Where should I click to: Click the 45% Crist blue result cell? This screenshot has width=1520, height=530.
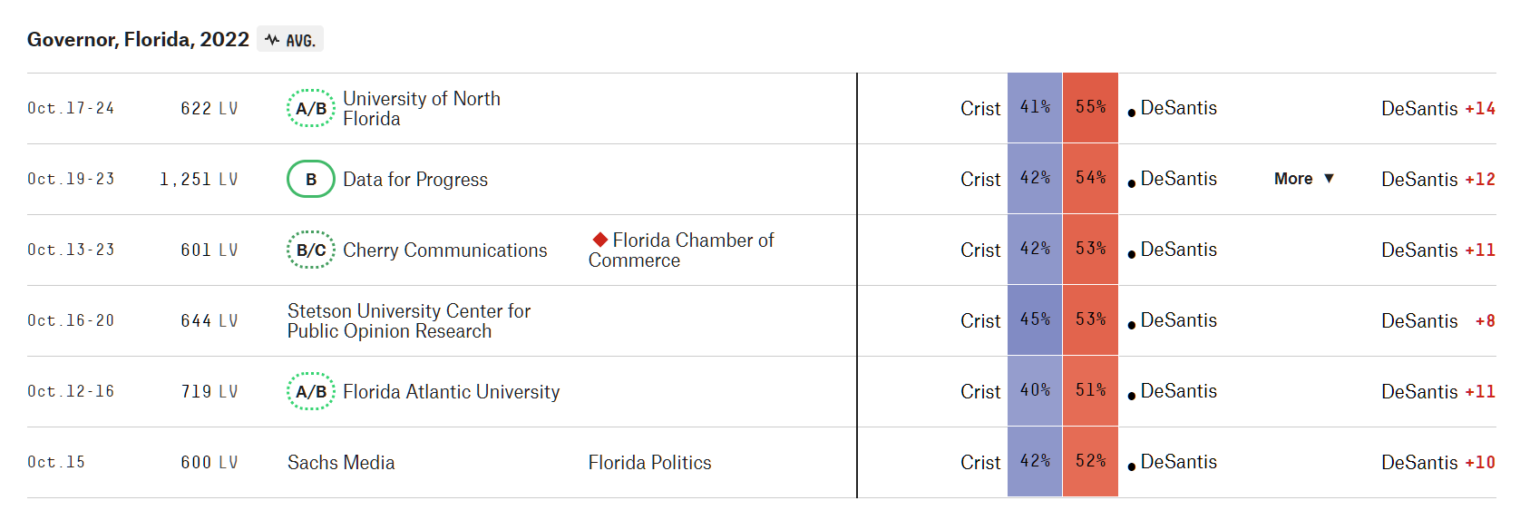[1035, 321]
